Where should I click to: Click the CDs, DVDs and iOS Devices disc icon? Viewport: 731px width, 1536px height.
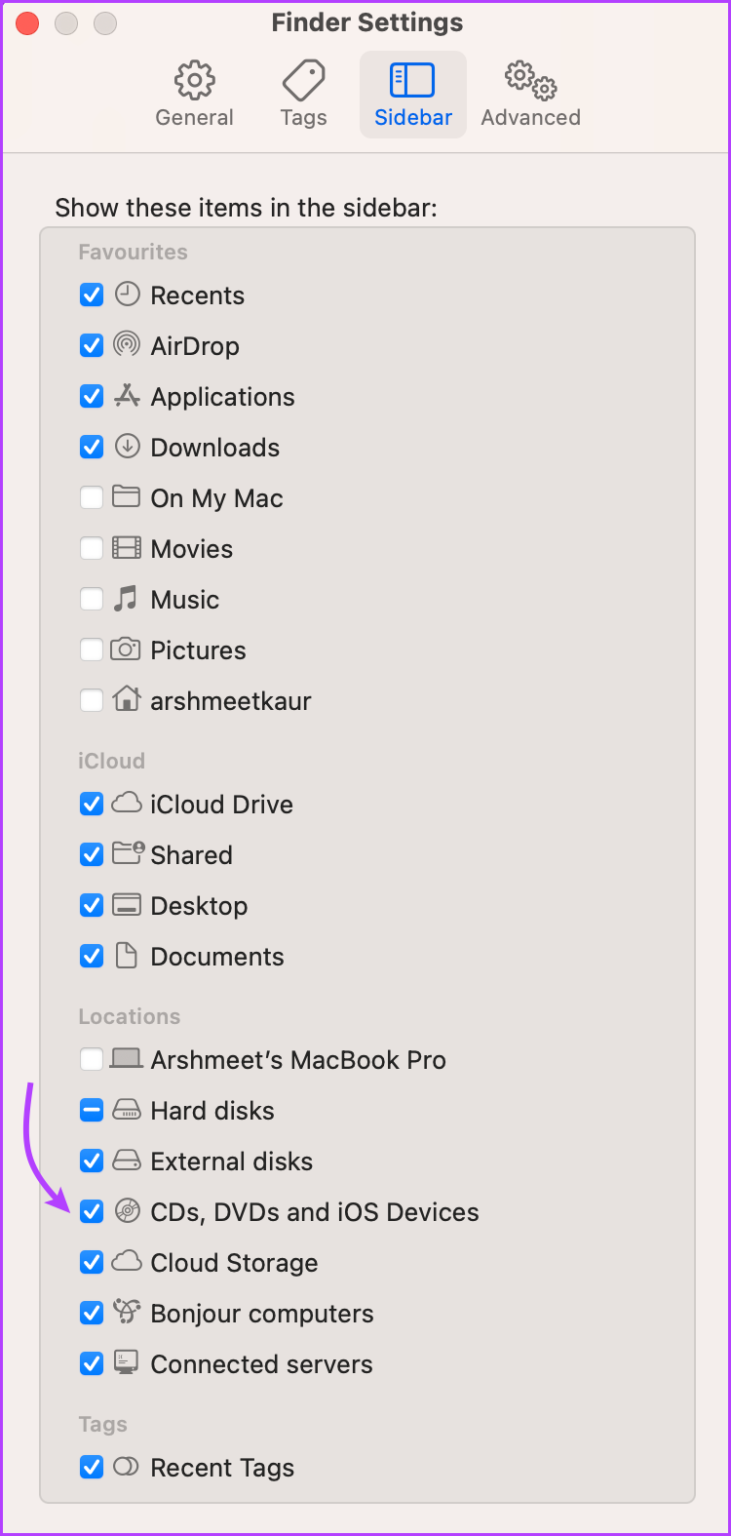point(127,1211)
